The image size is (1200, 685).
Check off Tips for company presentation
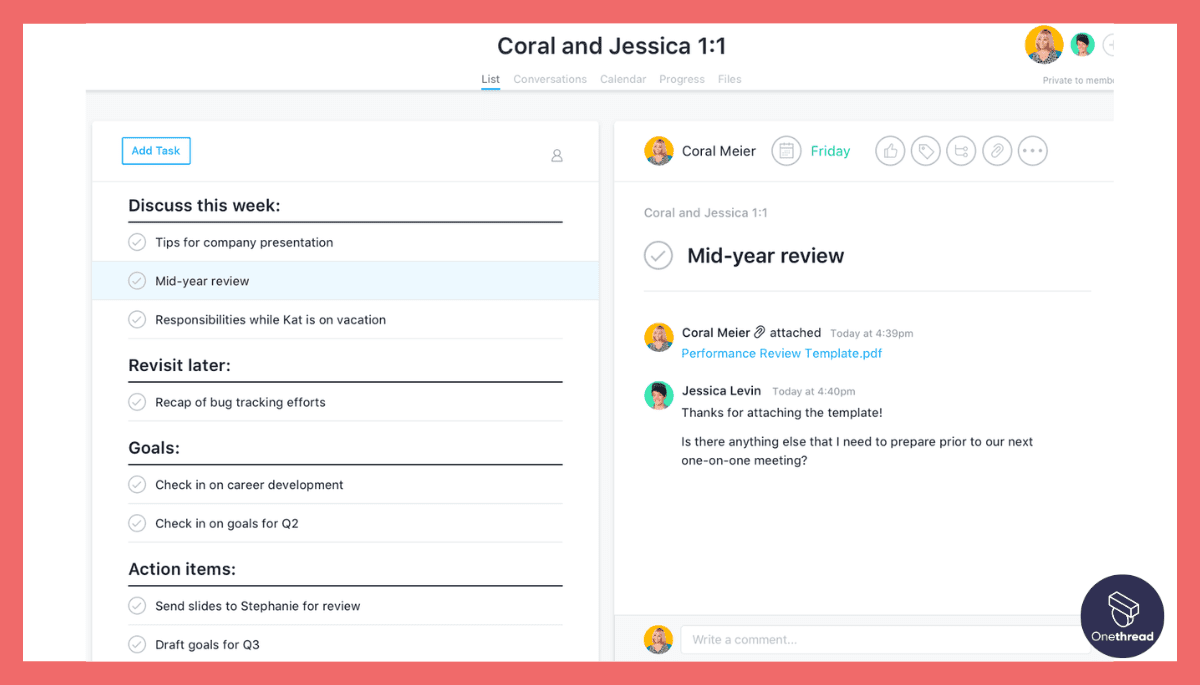tap(137, 242)
